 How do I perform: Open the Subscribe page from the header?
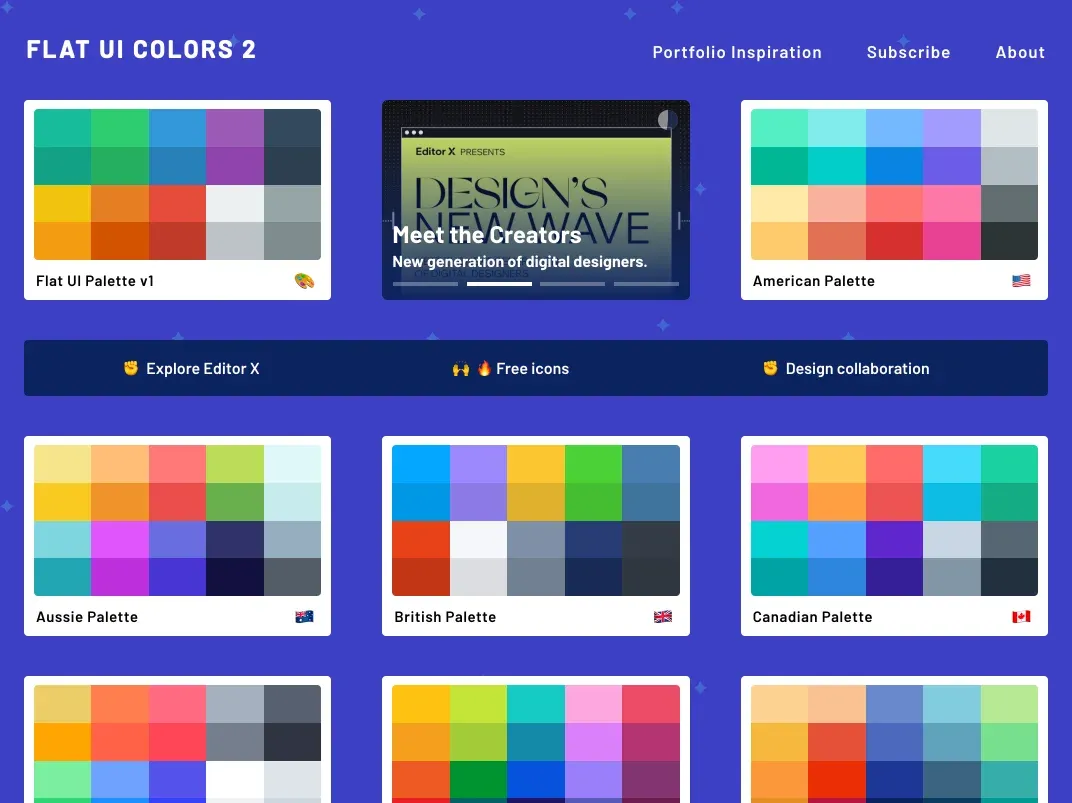point(908,52)
